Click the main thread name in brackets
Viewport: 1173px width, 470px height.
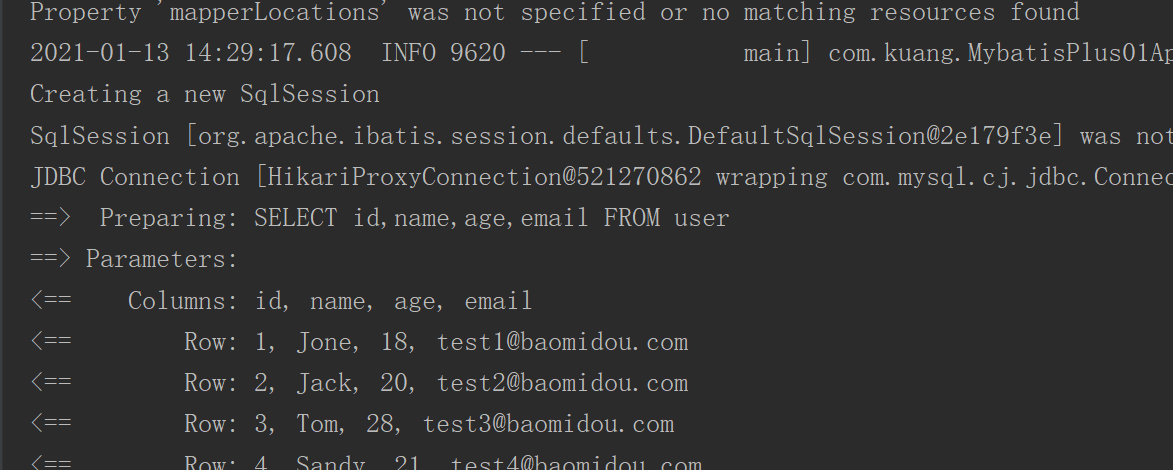point(771,53)
